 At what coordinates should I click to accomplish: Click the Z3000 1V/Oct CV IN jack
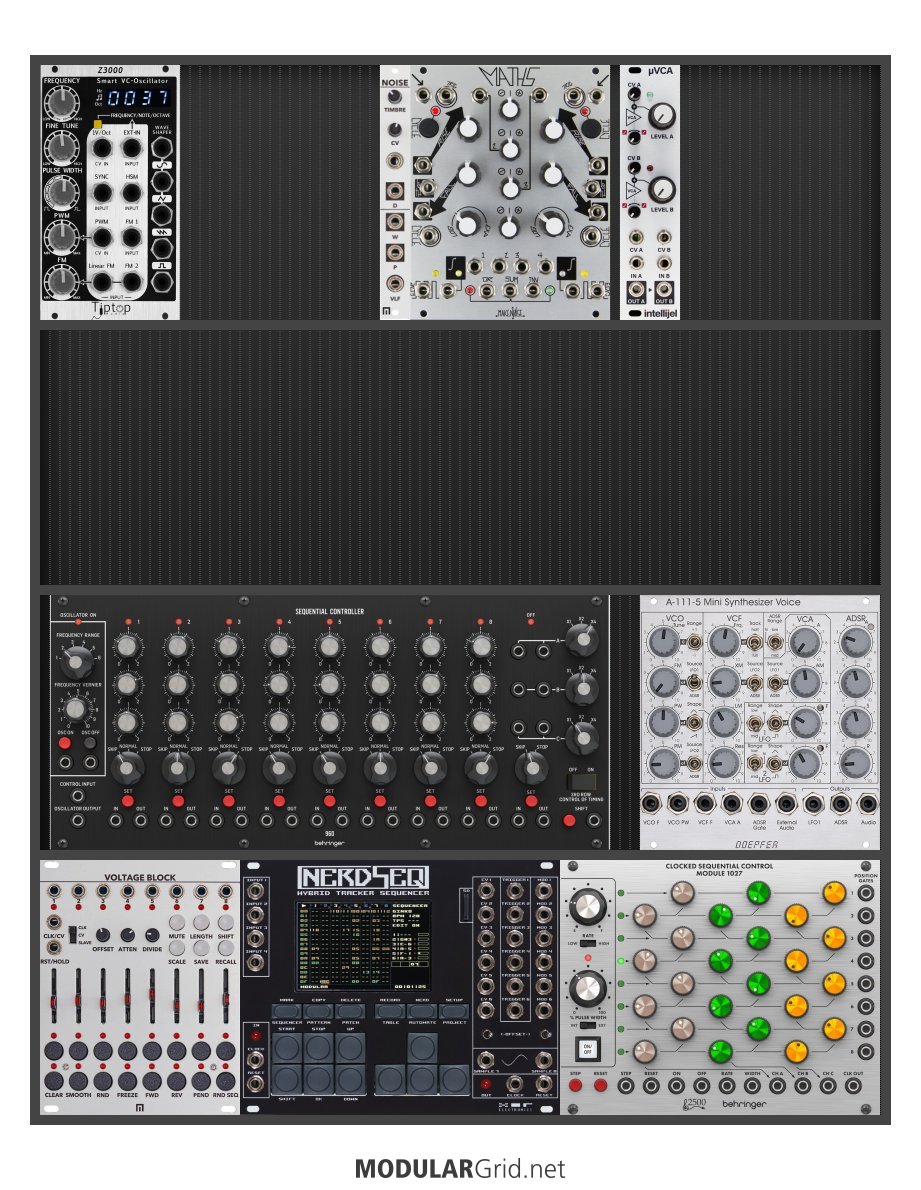tap(102, 149)
